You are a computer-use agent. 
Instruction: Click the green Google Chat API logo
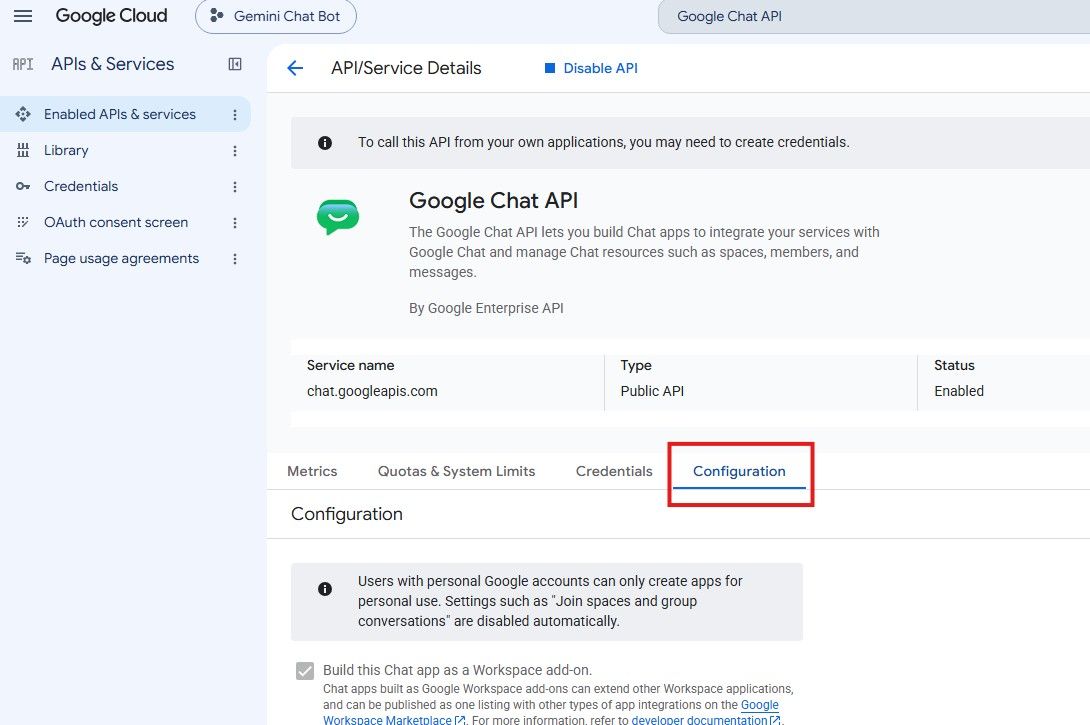click(x=338, y=217)
